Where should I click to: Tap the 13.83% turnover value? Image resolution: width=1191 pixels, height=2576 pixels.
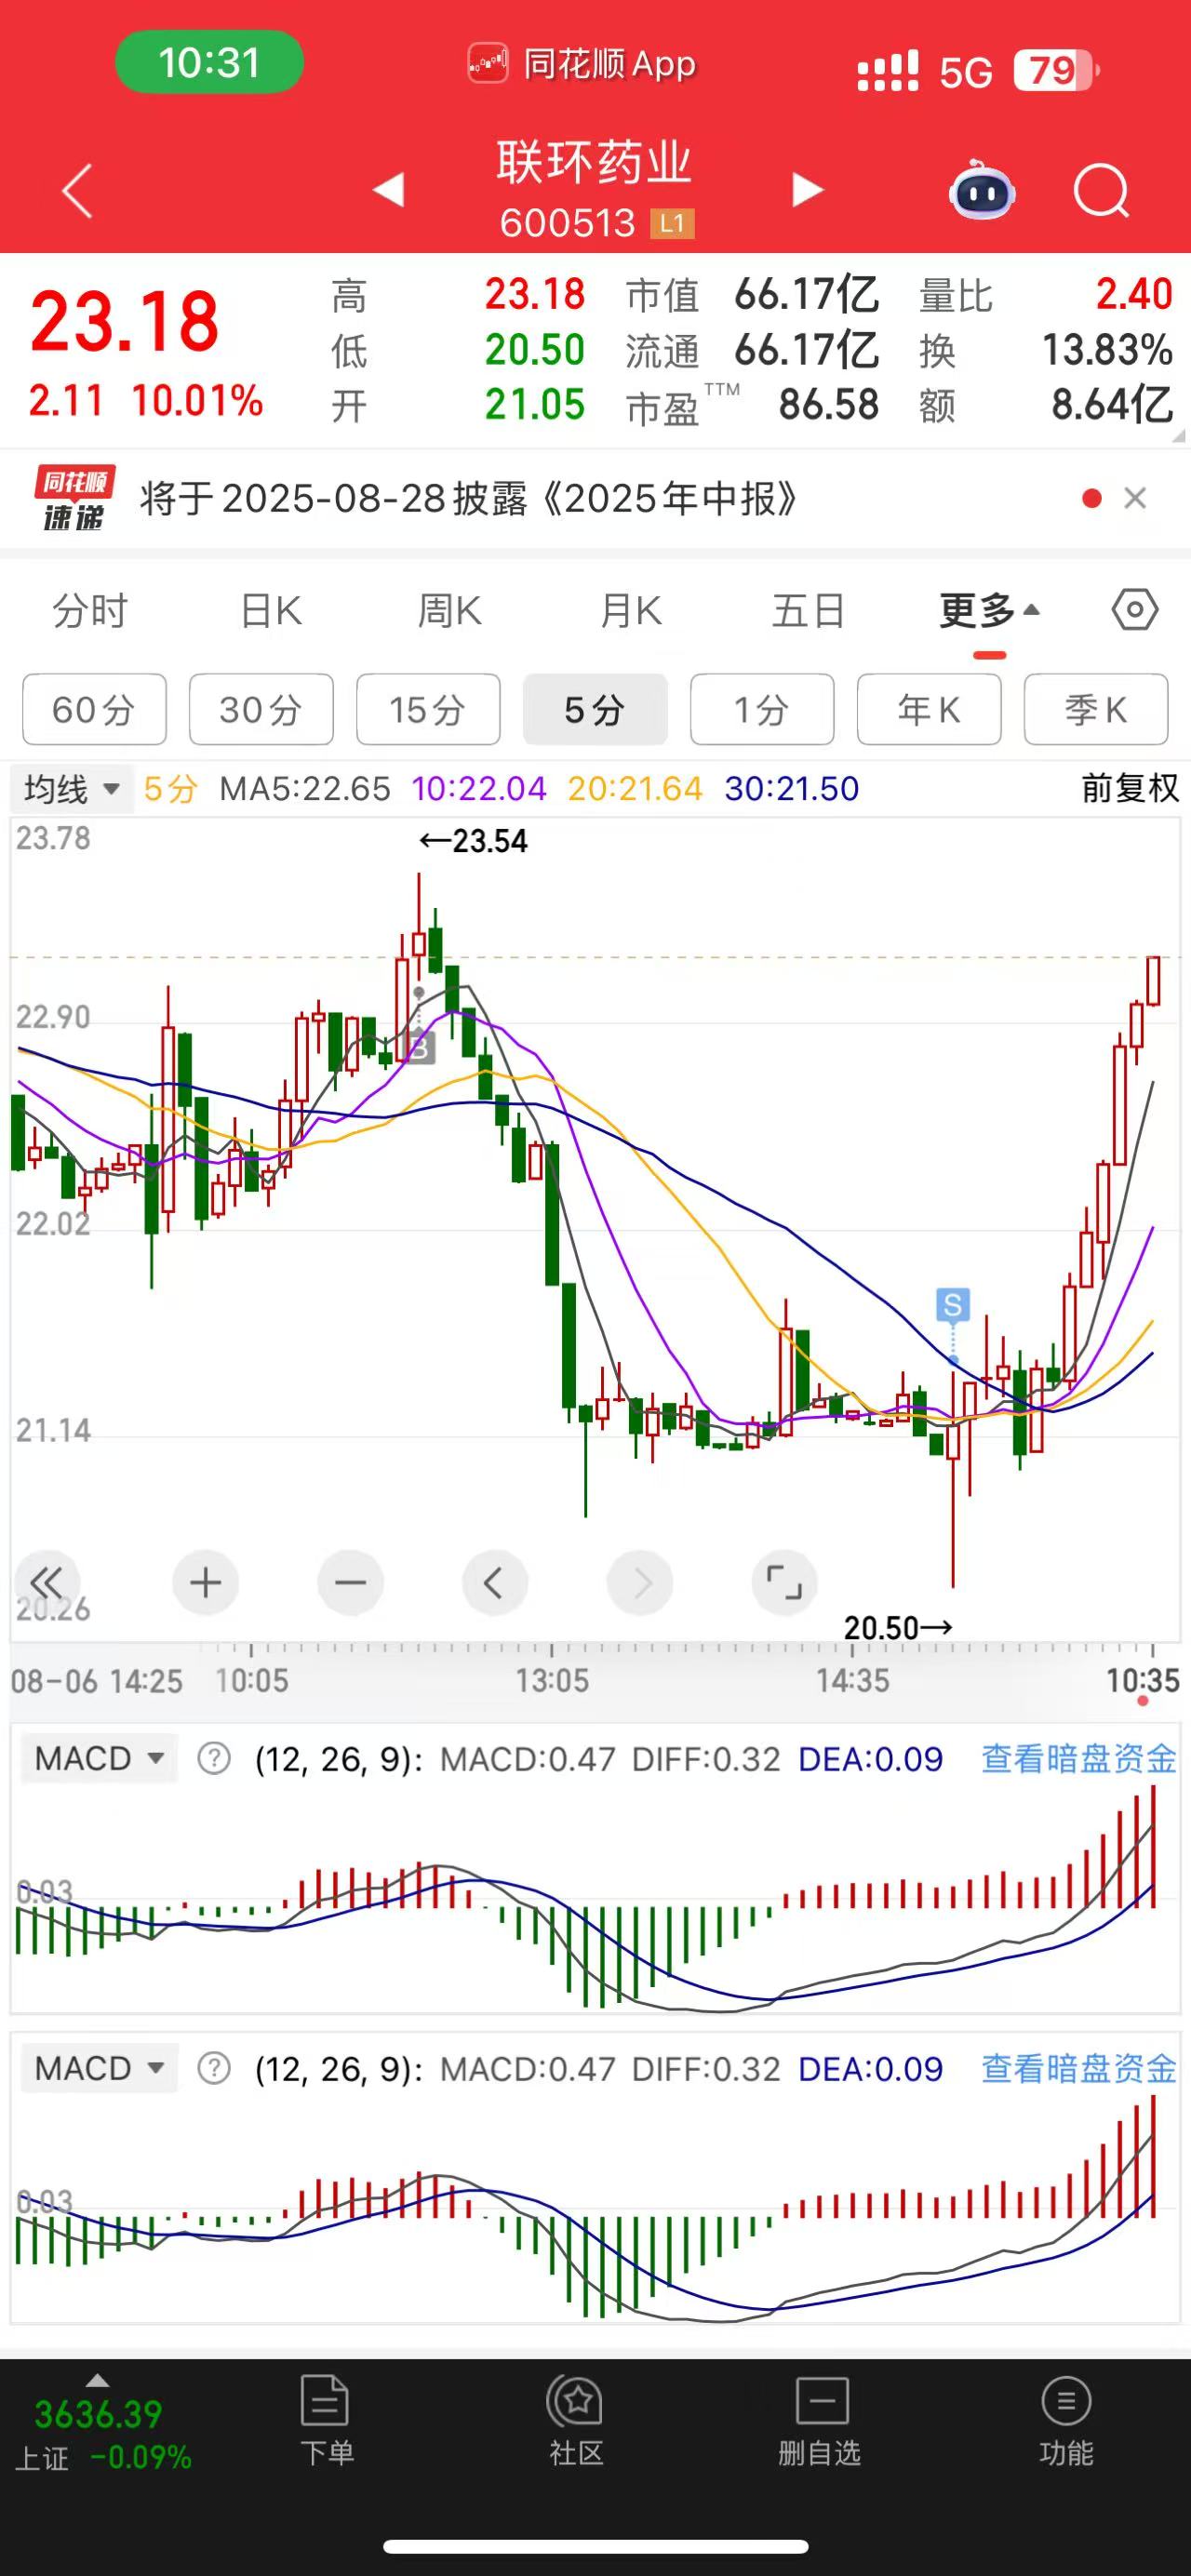pos(1107,350)
